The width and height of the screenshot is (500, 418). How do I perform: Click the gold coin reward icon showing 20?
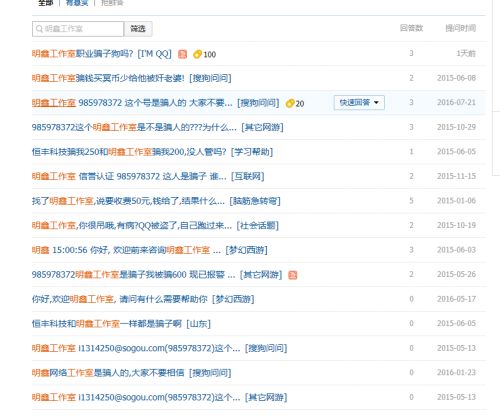(290, 103)
